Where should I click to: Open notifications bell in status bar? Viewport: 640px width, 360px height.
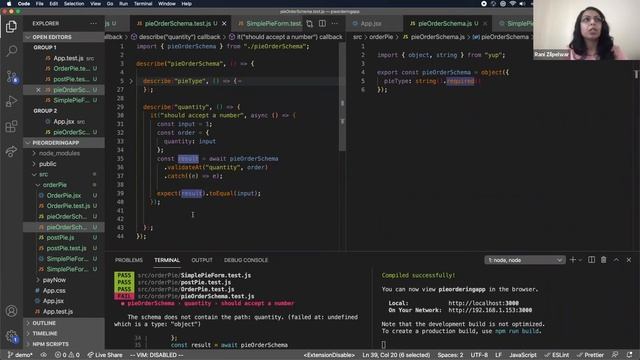(629, 355)
